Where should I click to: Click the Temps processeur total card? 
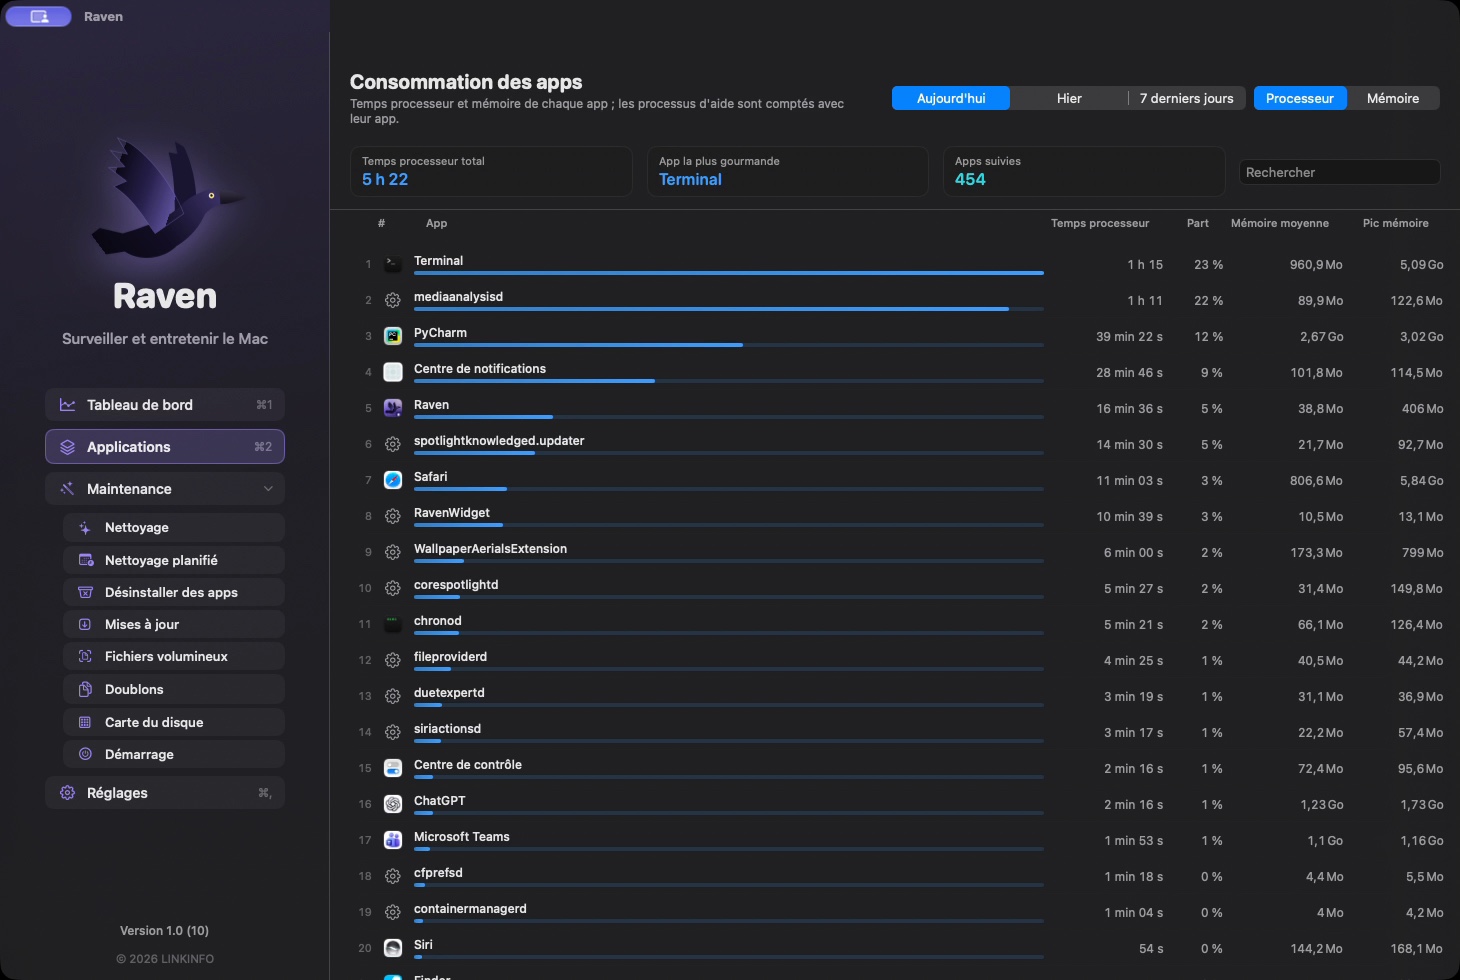point(491,171)
